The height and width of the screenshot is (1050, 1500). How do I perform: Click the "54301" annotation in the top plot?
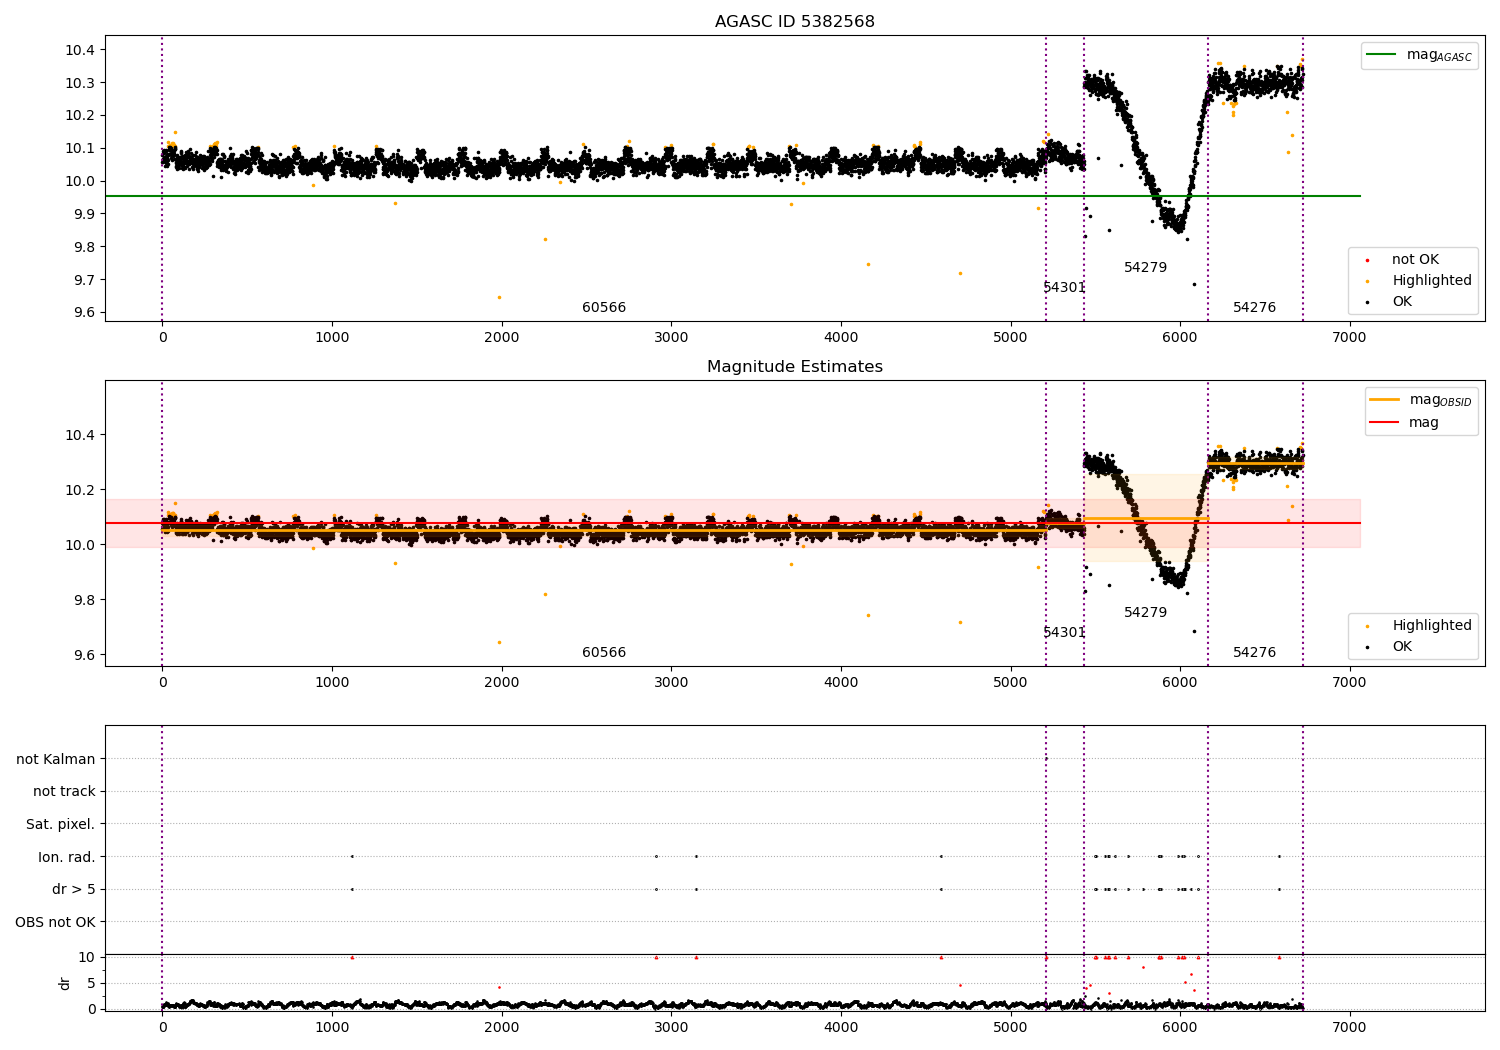coord(1064,288)
